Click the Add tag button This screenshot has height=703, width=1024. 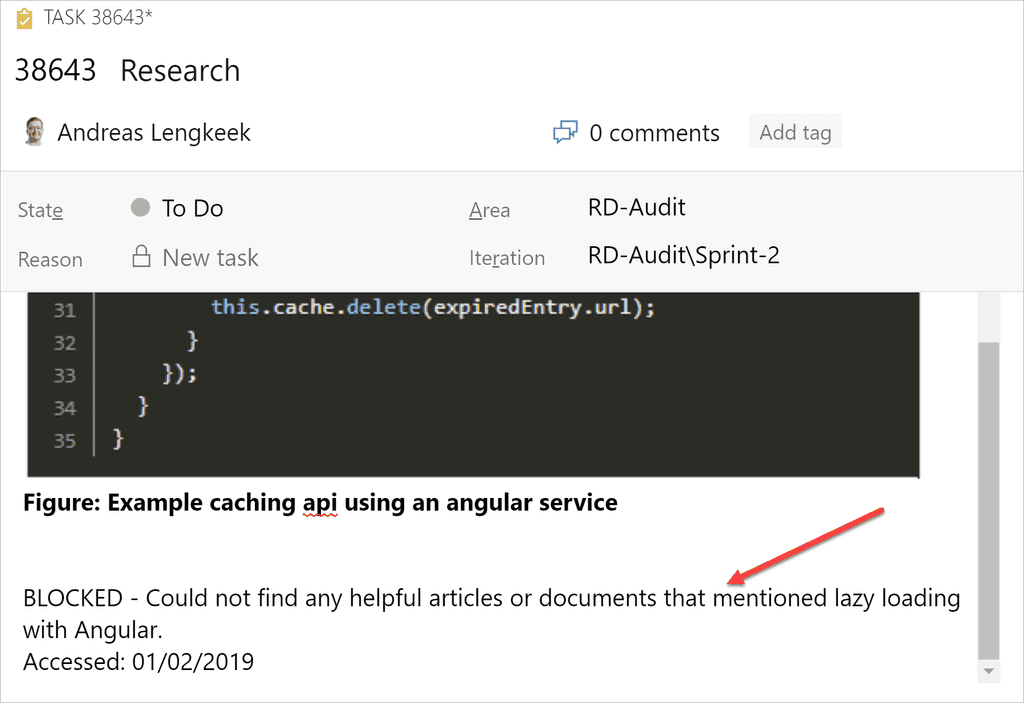795,133
